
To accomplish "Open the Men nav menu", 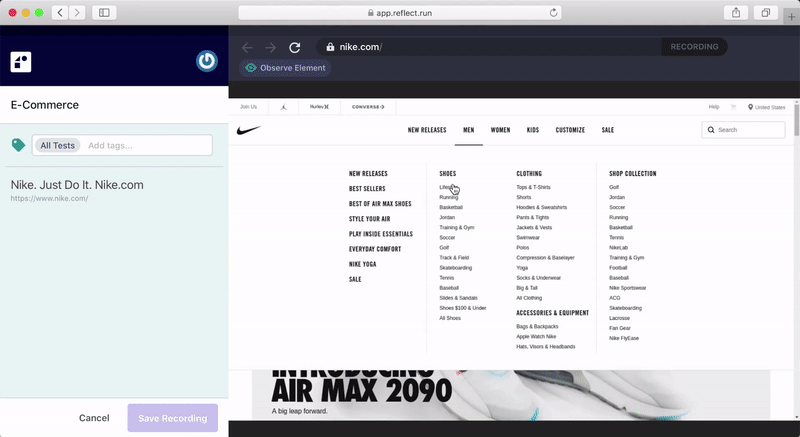I will (x=468, y=130).
